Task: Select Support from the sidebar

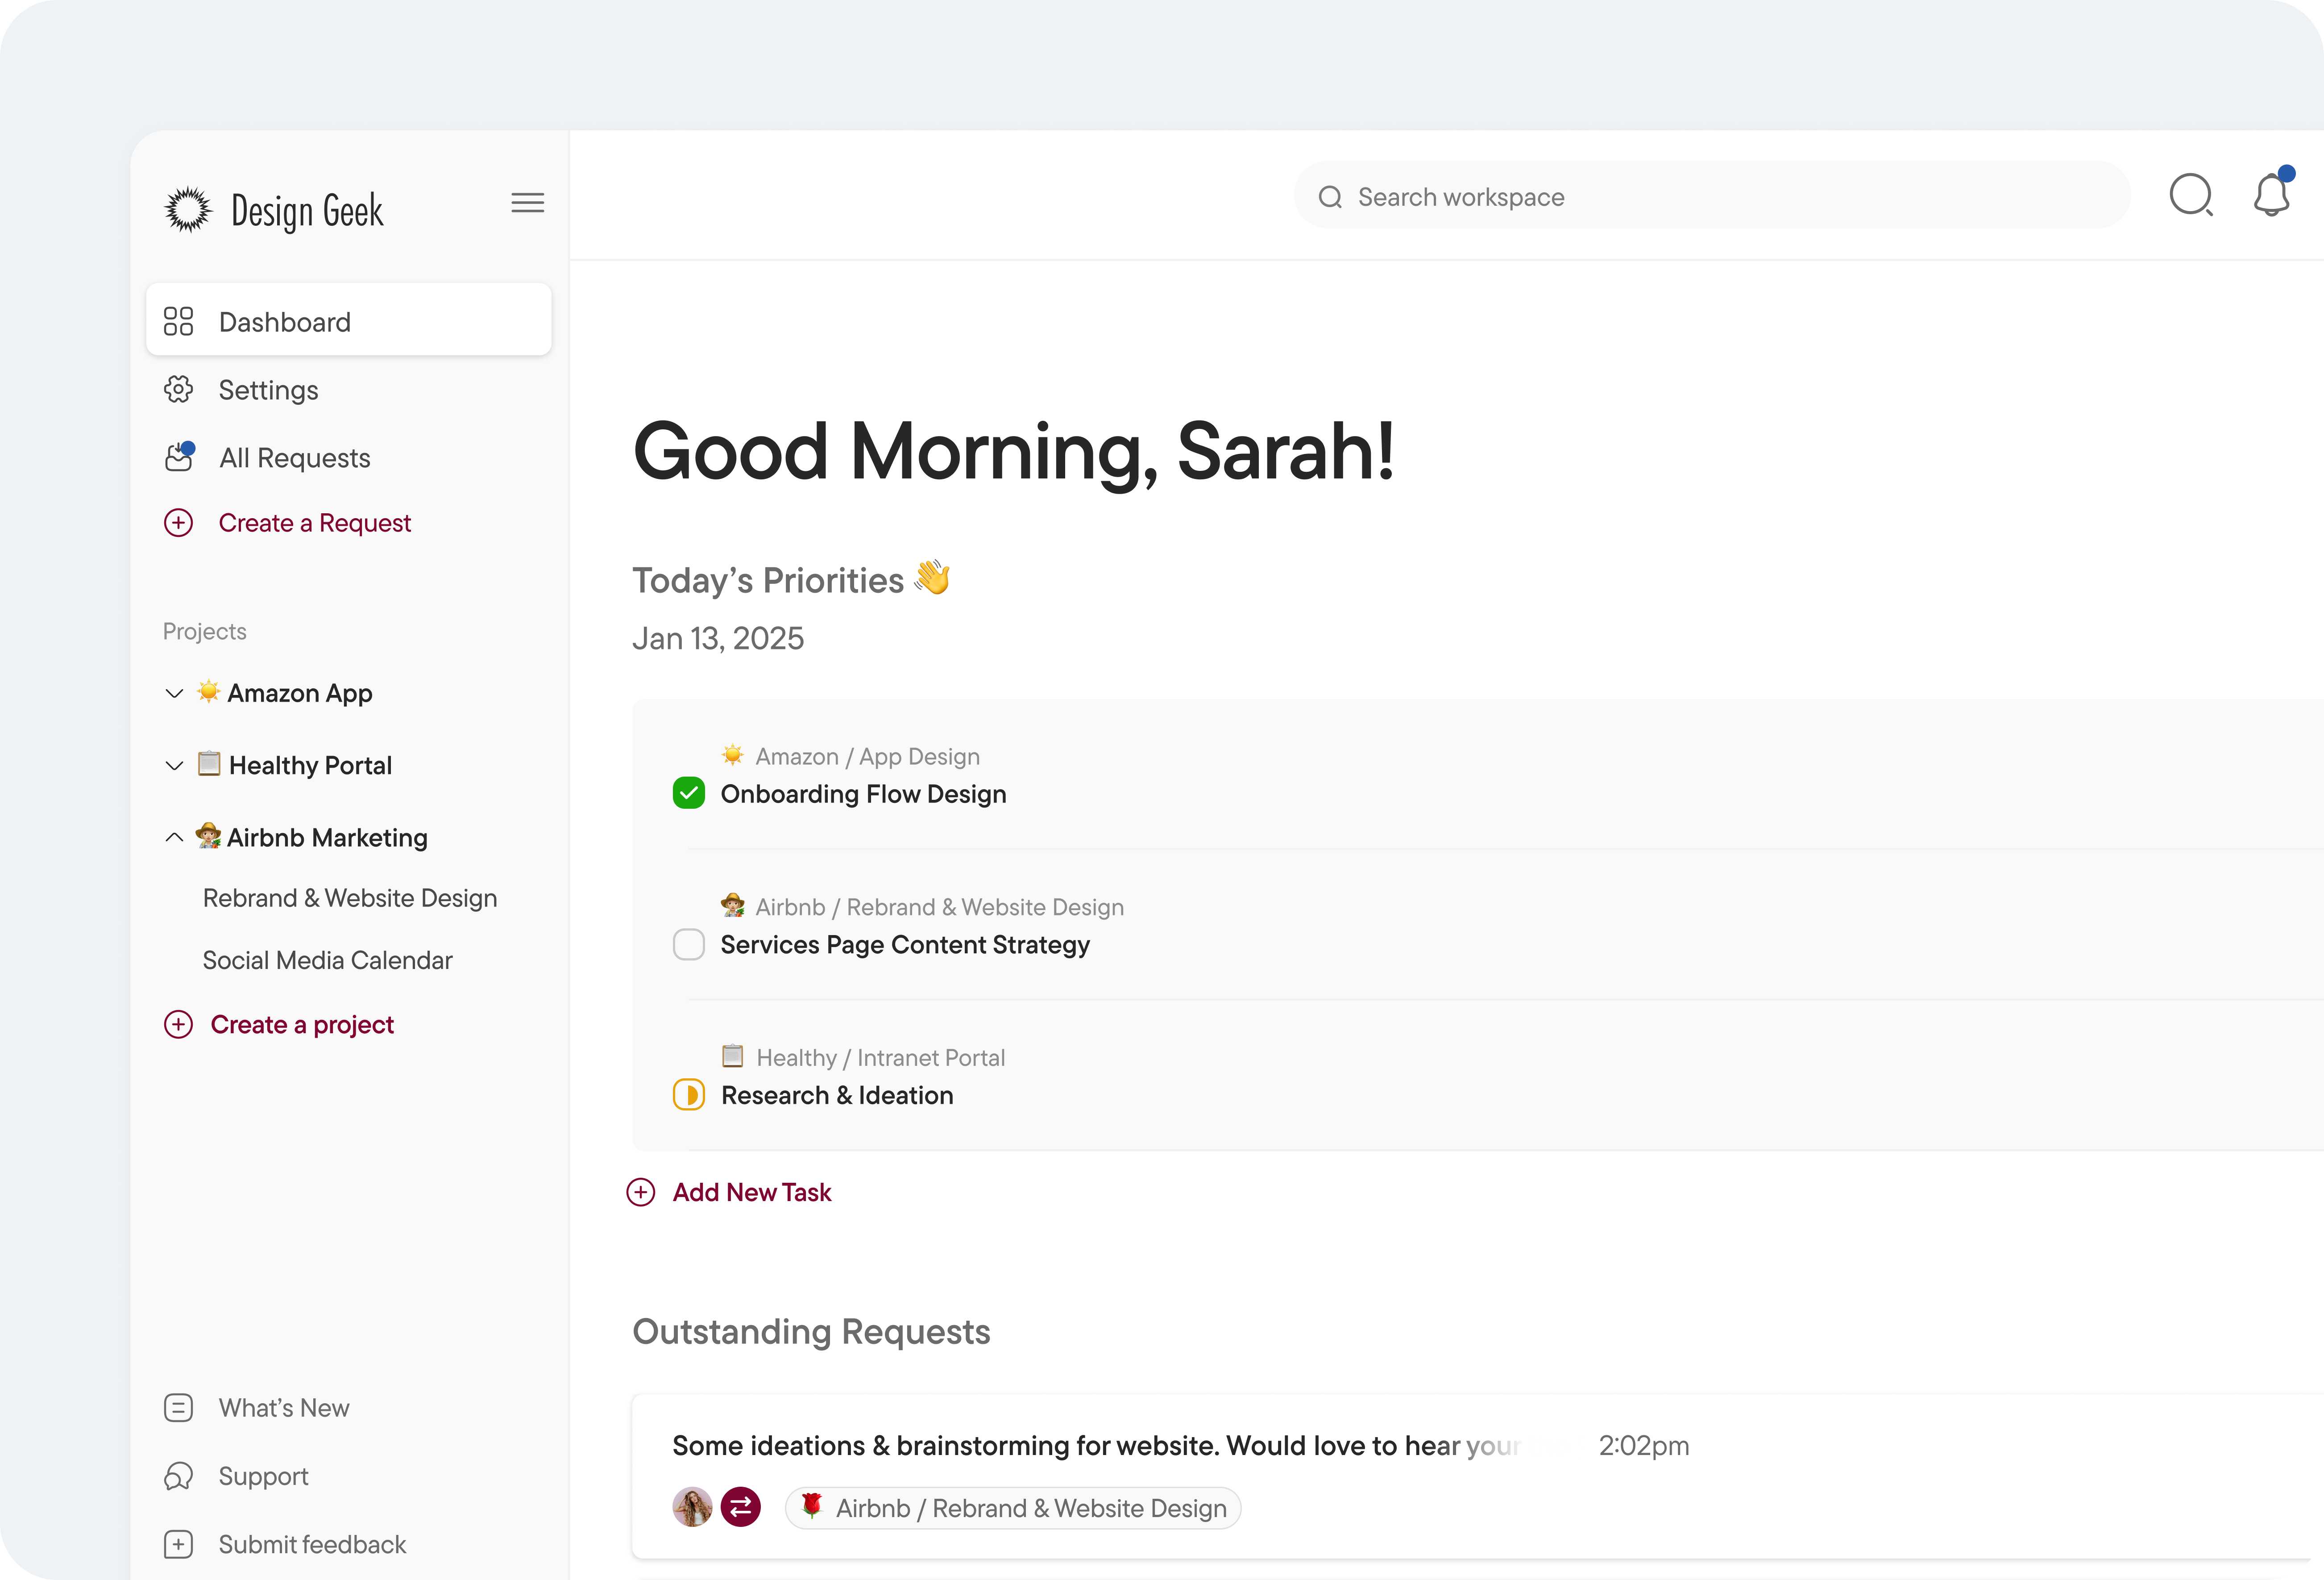Action: tap(263, 1476)
